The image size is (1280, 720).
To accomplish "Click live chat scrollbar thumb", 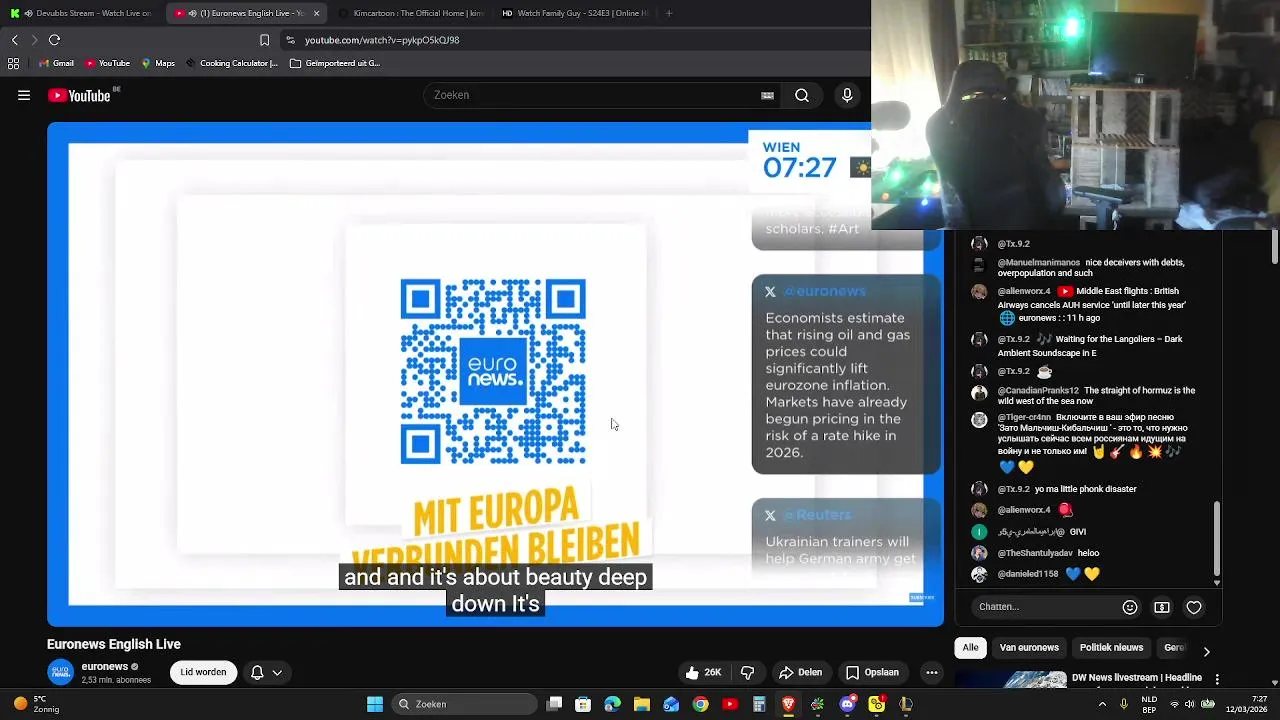I will pos(1217,540).
